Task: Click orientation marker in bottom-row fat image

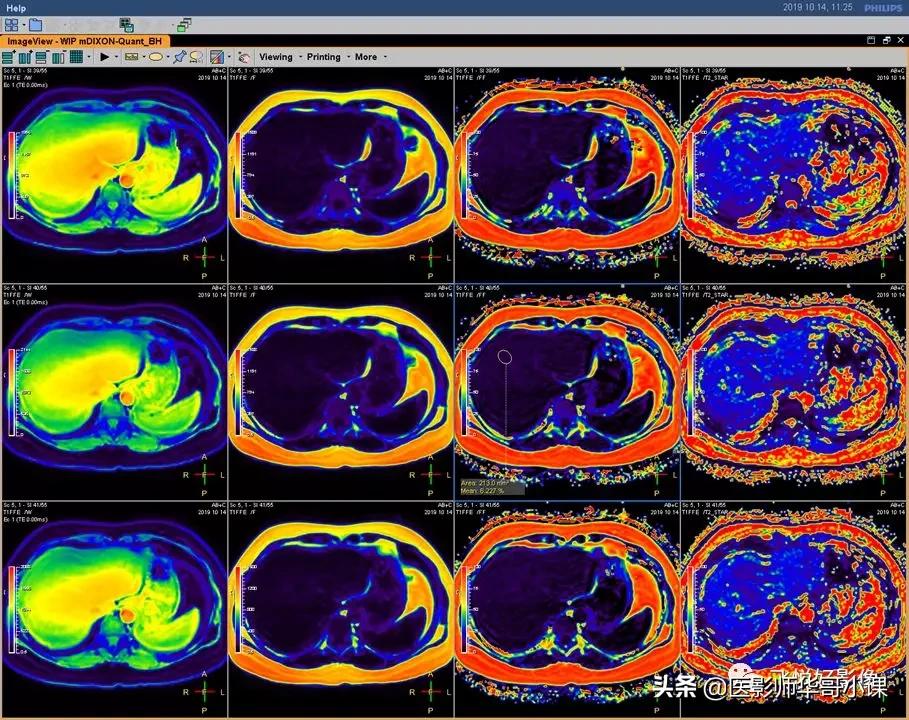Action: point(430,692)
